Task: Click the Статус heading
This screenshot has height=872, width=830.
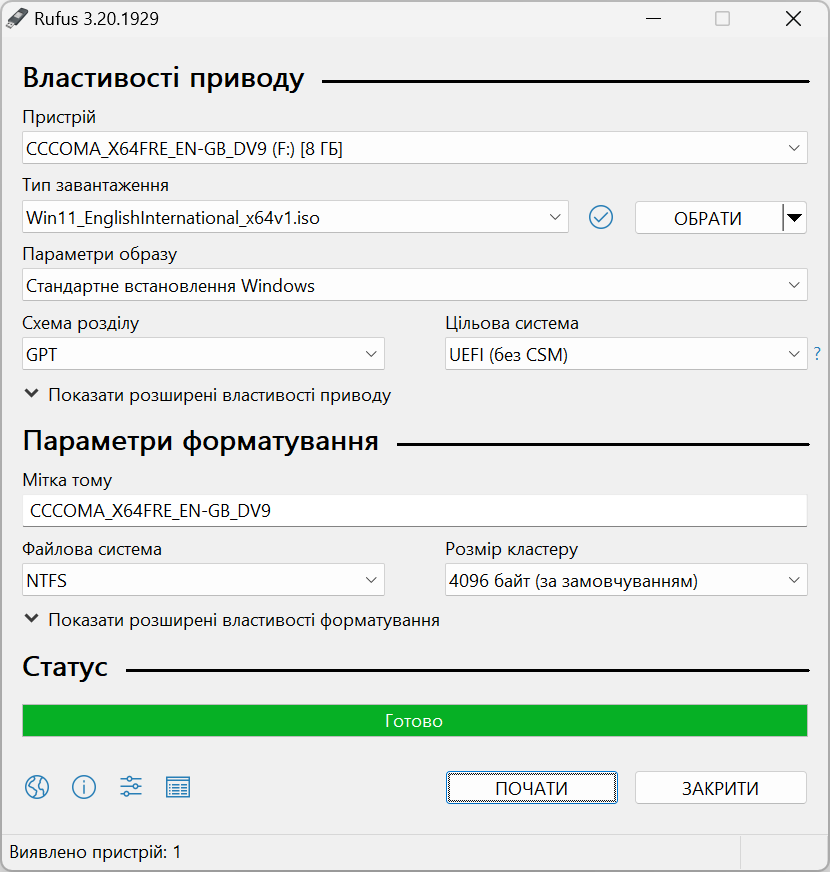Action: pyautogui.click(x=65, y=667)
